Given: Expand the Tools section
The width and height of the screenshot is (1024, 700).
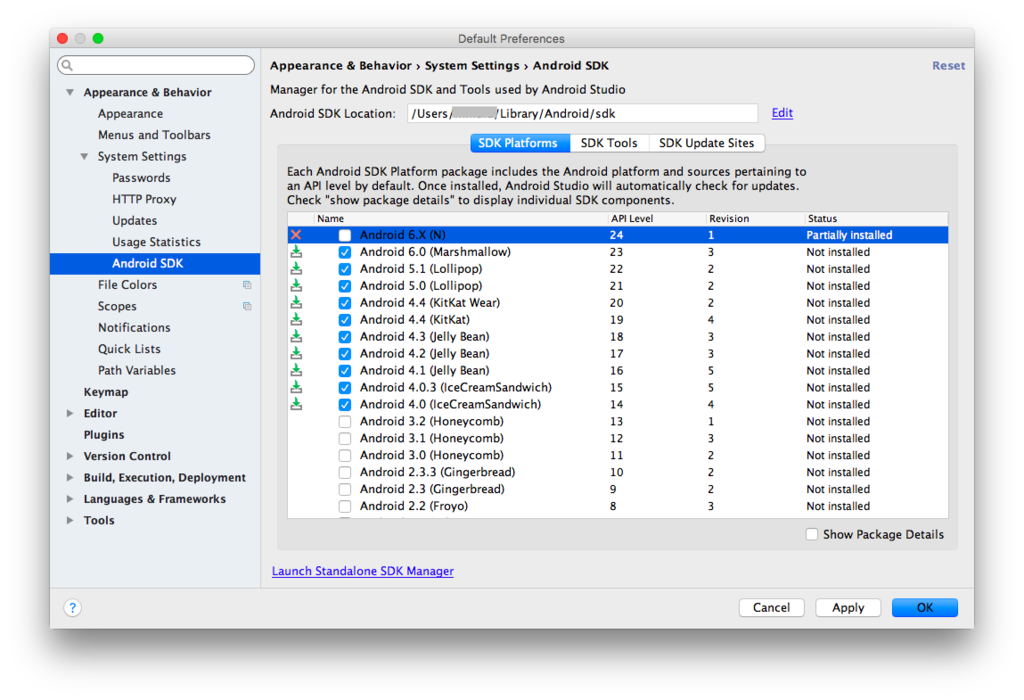Looking at the screenshot, I should pos(70,520).
